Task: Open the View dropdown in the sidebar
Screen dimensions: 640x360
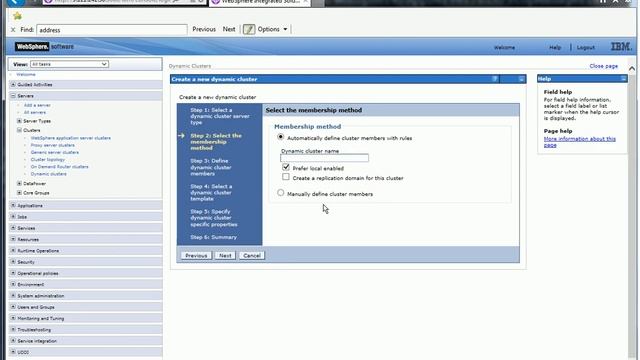Action: click(x=69, y=64)
